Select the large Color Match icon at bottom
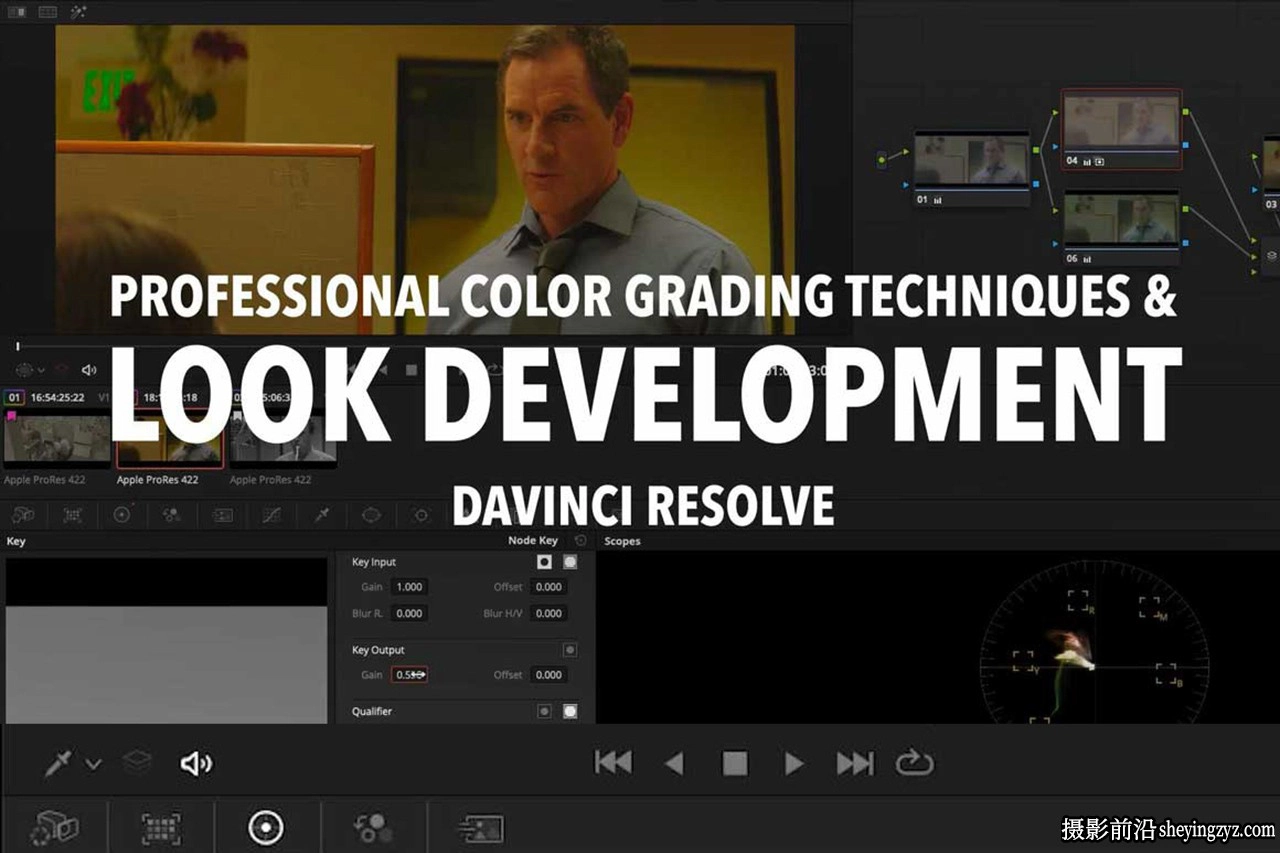The height and width of the screenshot is (853, 1280). point(161,828)
